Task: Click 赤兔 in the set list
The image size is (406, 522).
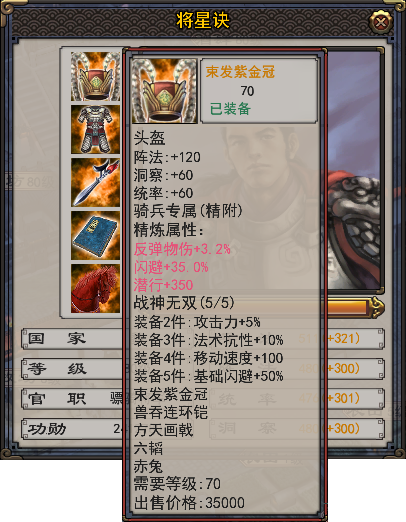Action: coord(148,466)
